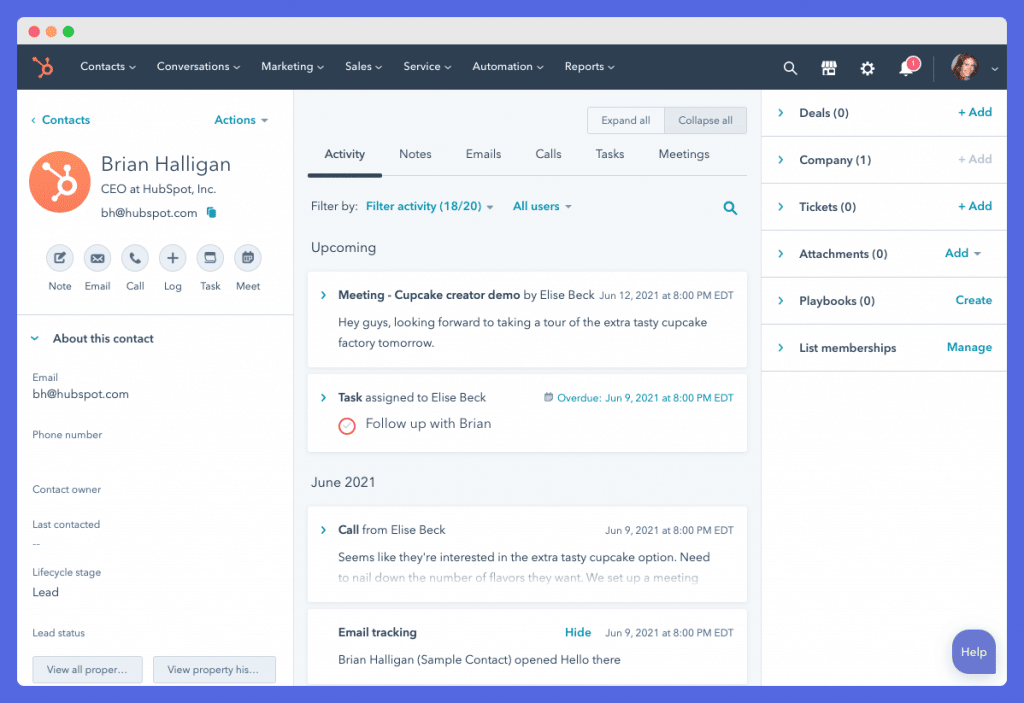1024x703 pixels.
Task: Add a new deal
Action: click(974, 112)
